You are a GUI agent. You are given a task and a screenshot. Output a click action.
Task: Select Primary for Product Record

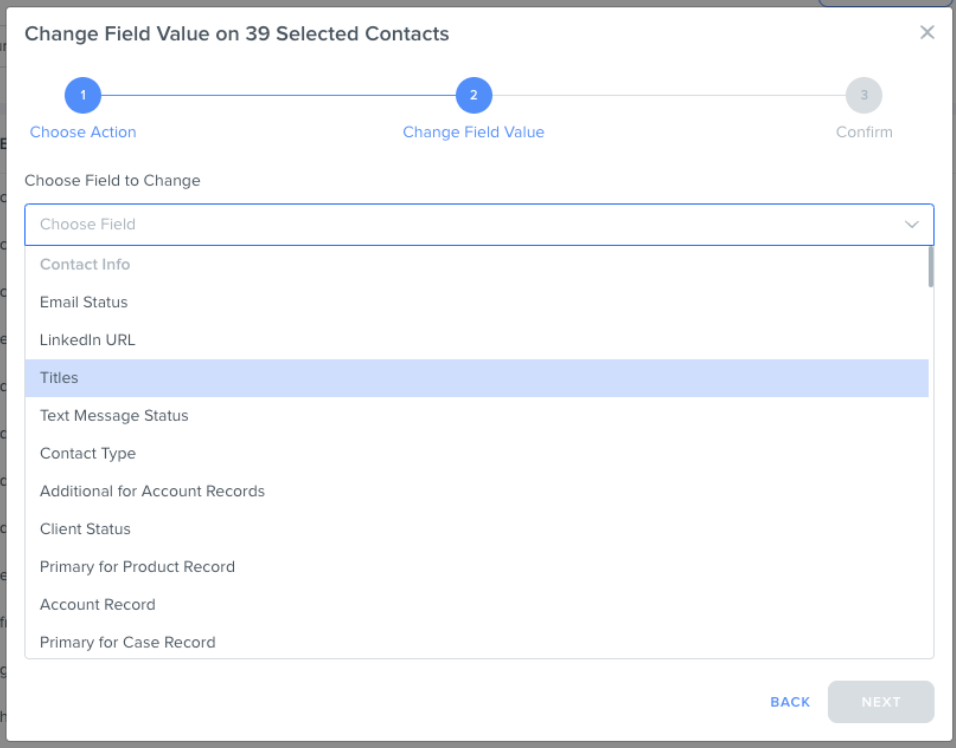point(477,567)
